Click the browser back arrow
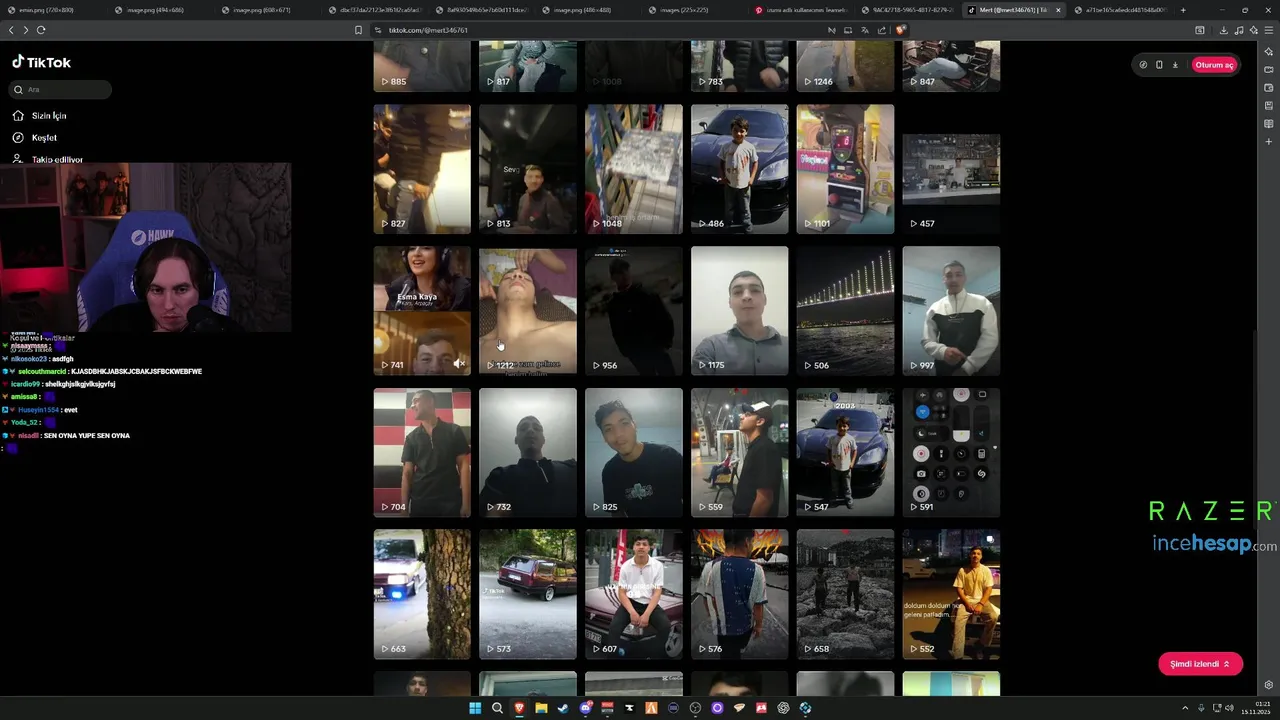 11,30
